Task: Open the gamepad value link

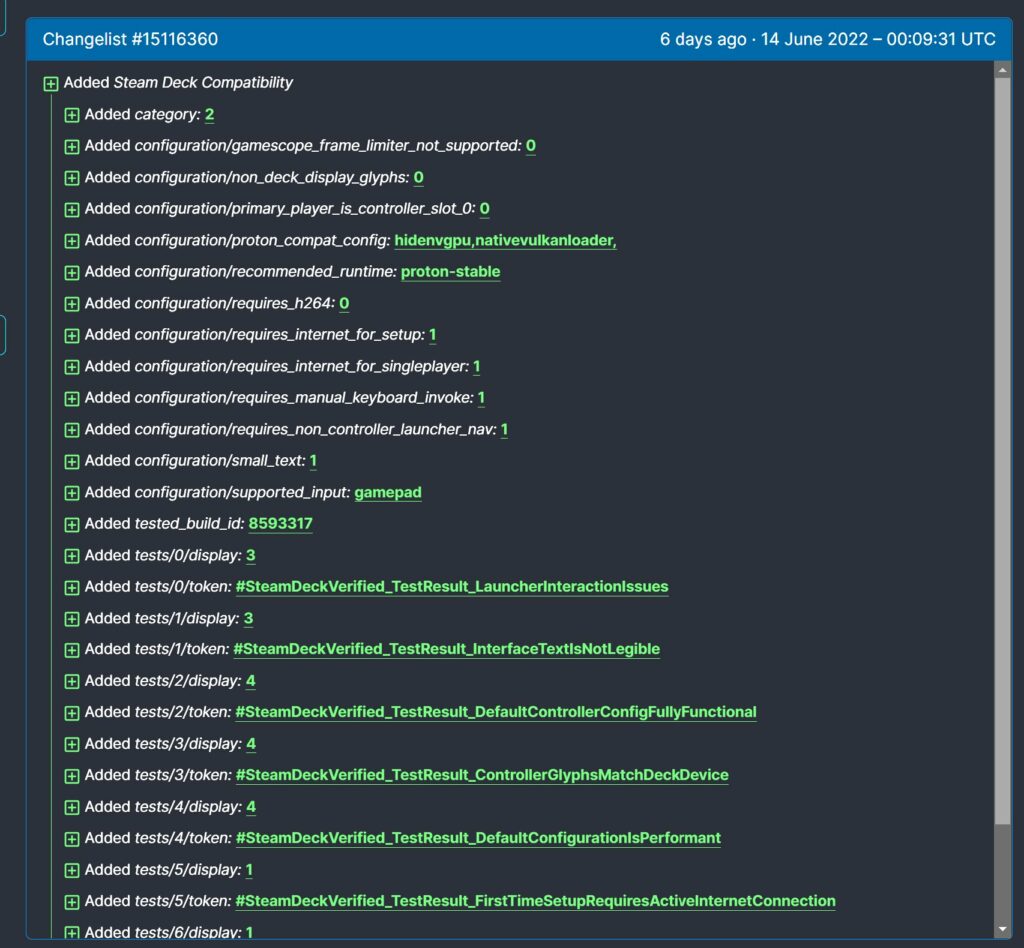Action: point(388,492)
